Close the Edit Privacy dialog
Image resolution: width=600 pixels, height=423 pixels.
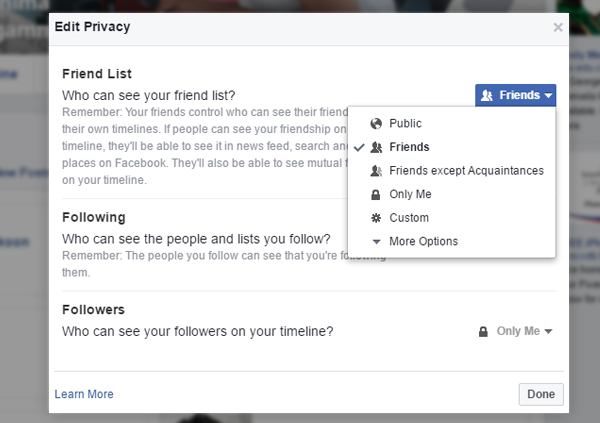coord(558,27)
